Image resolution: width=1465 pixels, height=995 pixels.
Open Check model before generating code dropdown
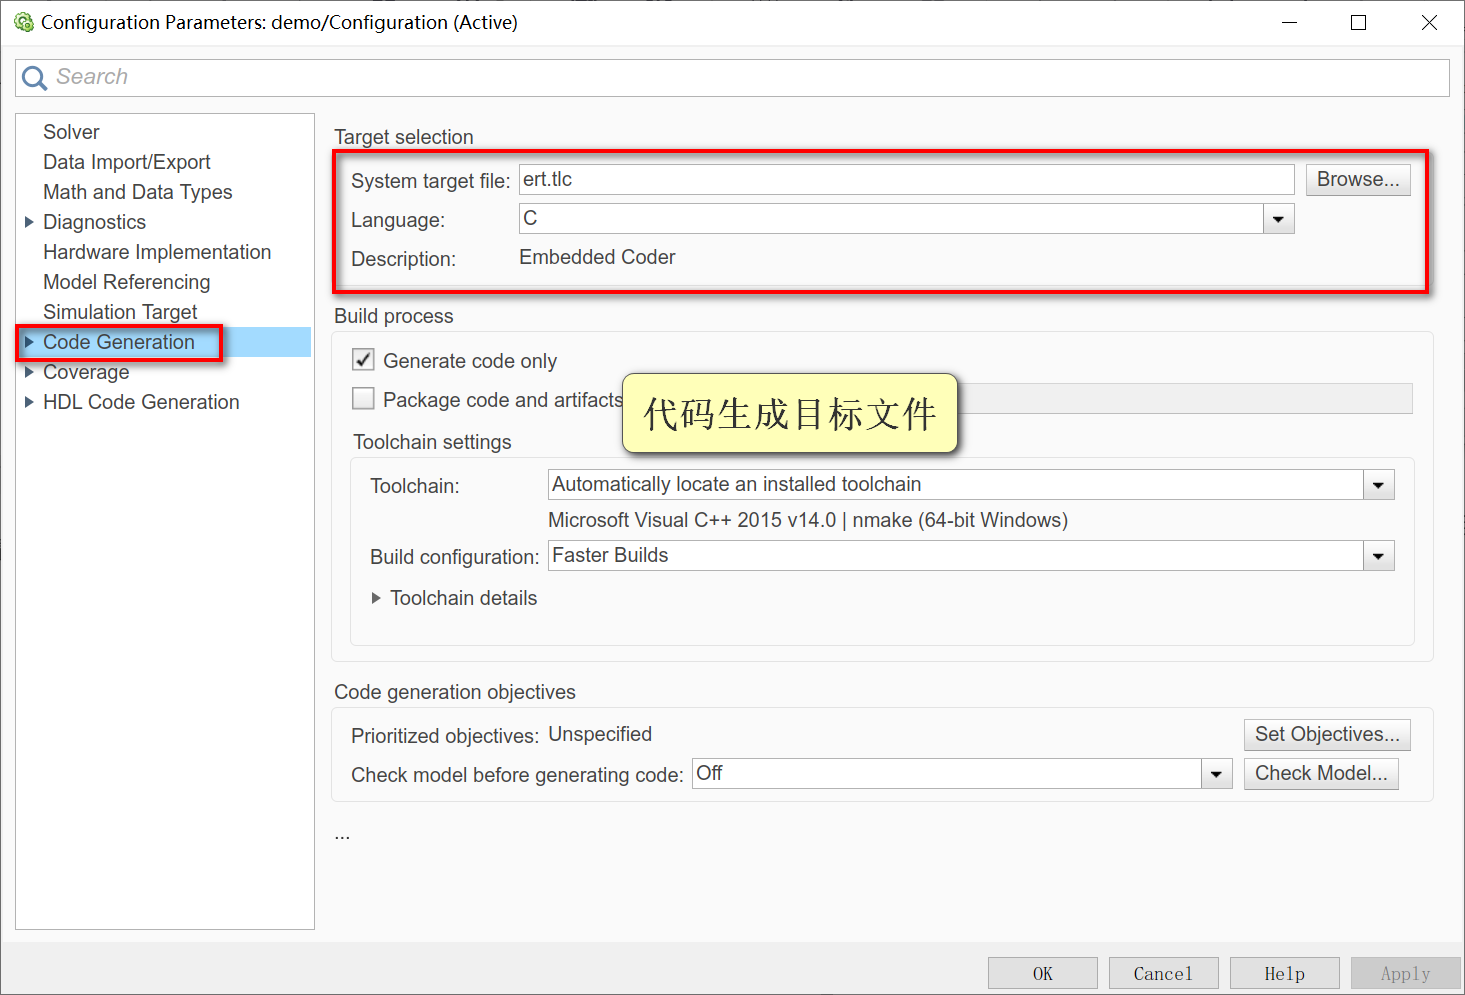pos(1216,774)
